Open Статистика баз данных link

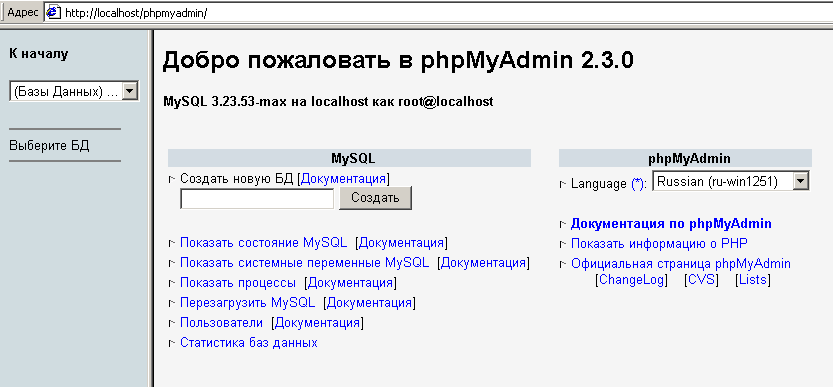click(249, 343)
